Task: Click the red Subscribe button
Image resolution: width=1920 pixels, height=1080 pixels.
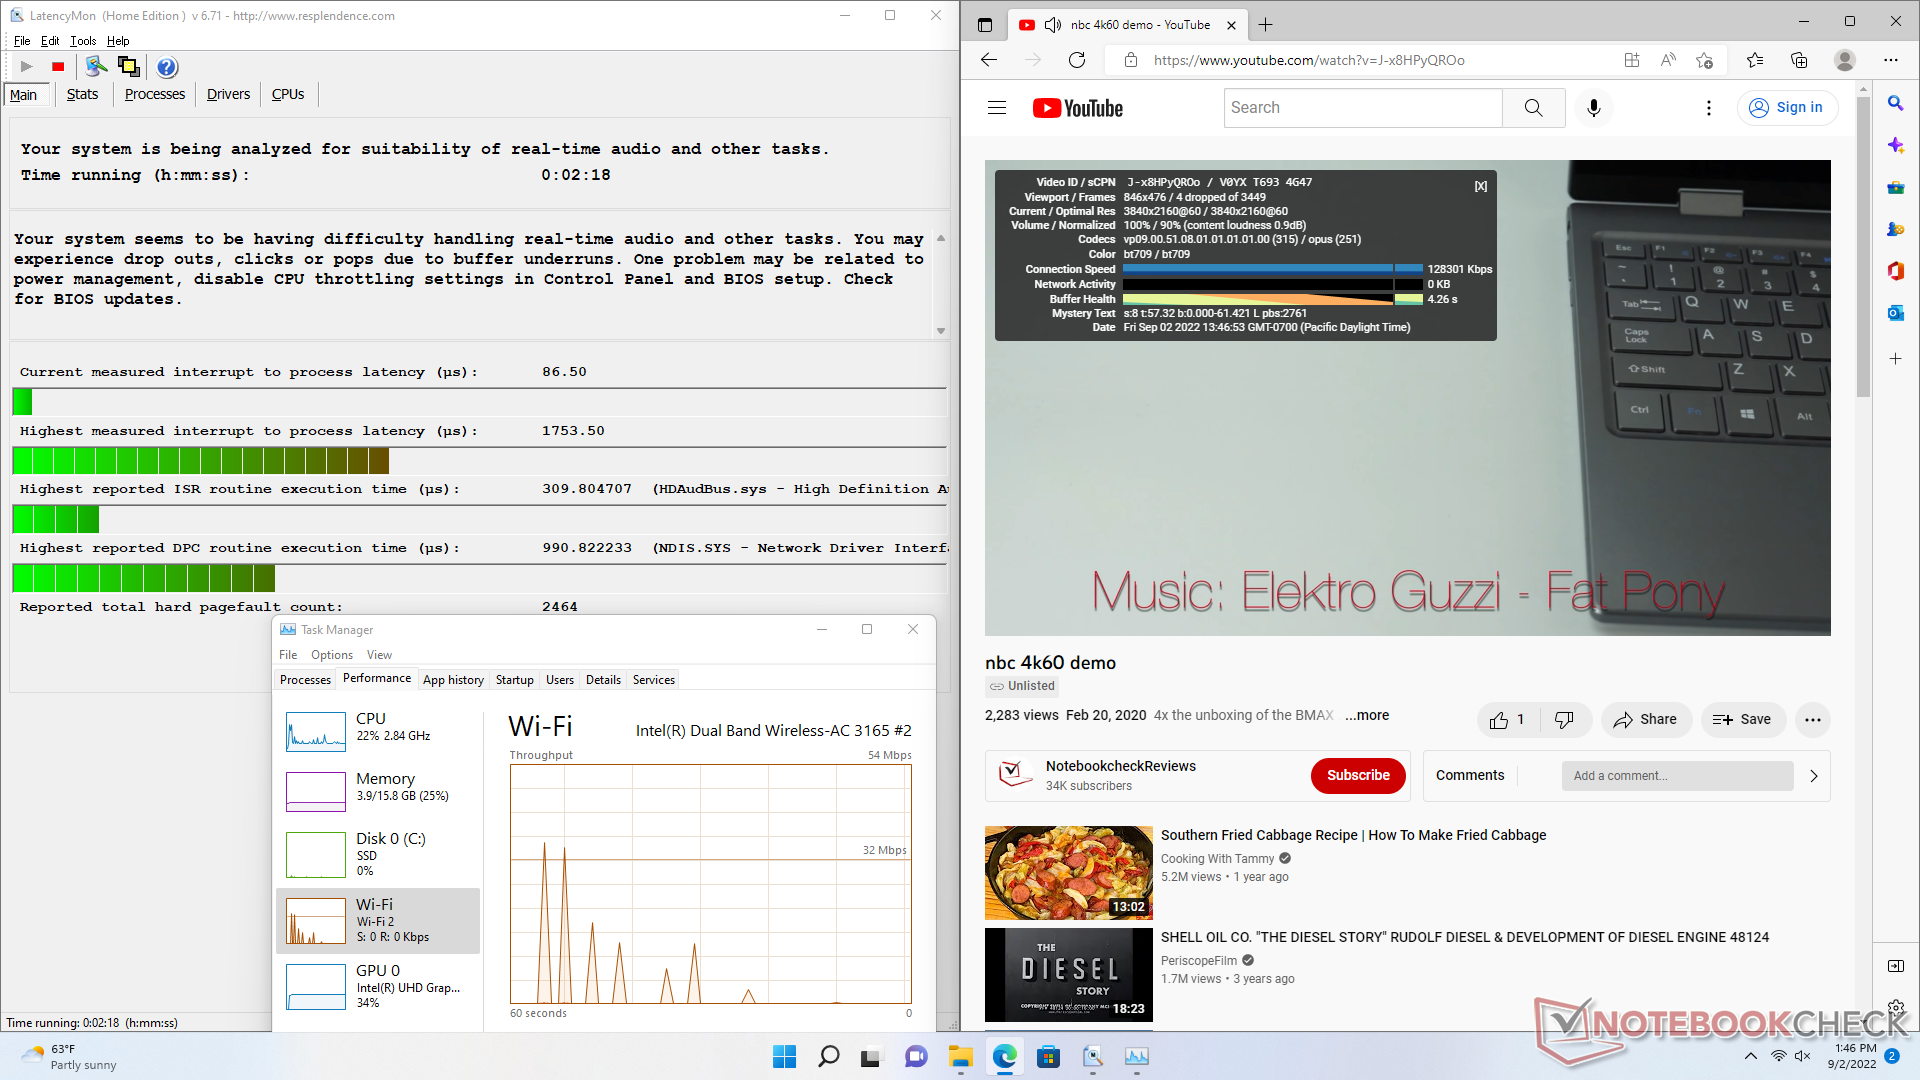Action: [1357, 775]
